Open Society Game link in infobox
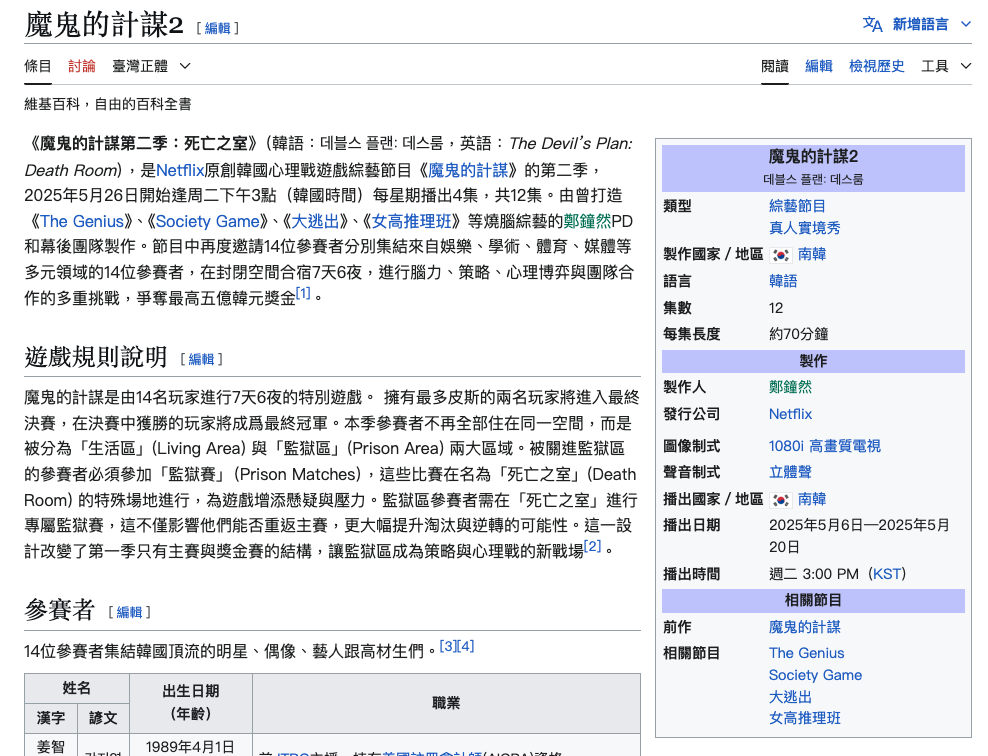988x756 pixels. tap(815, 675)
